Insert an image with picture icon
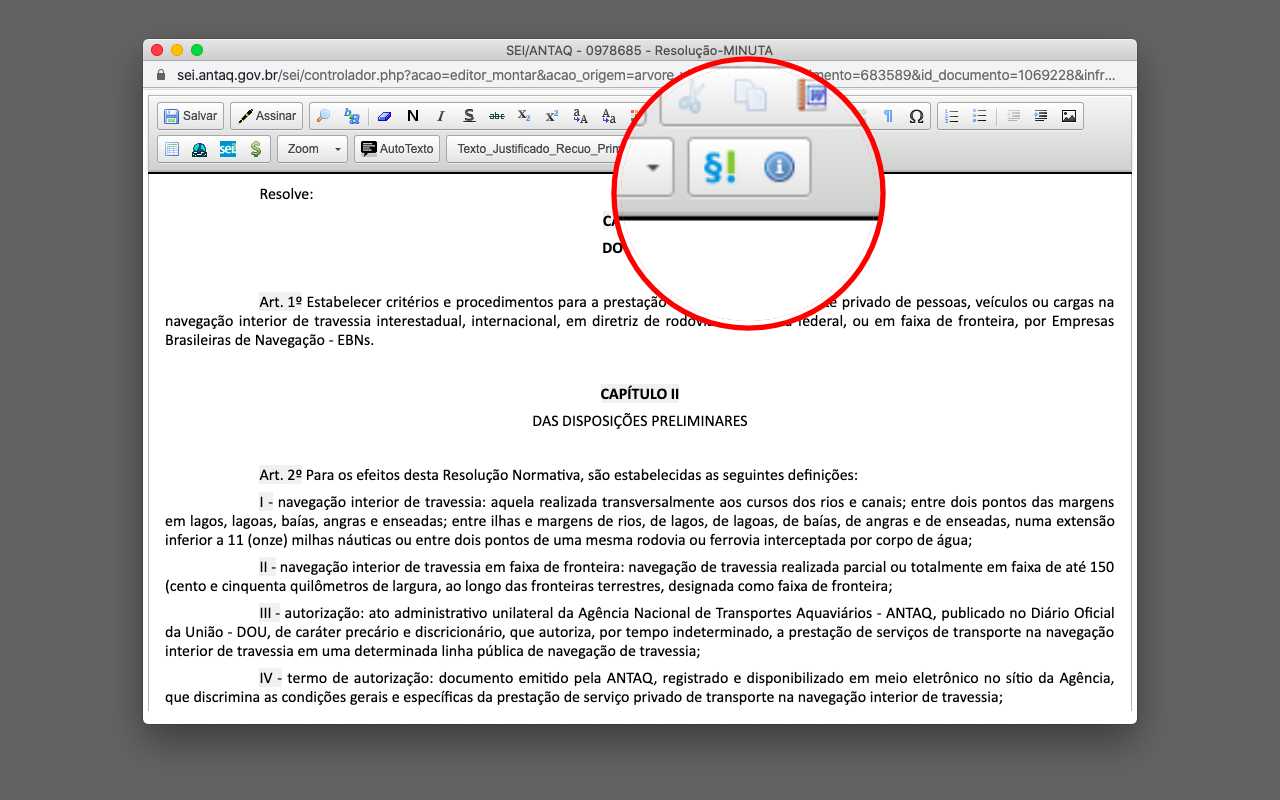The height and width of the screenshot is (800, 1280). click(1069, 116)
